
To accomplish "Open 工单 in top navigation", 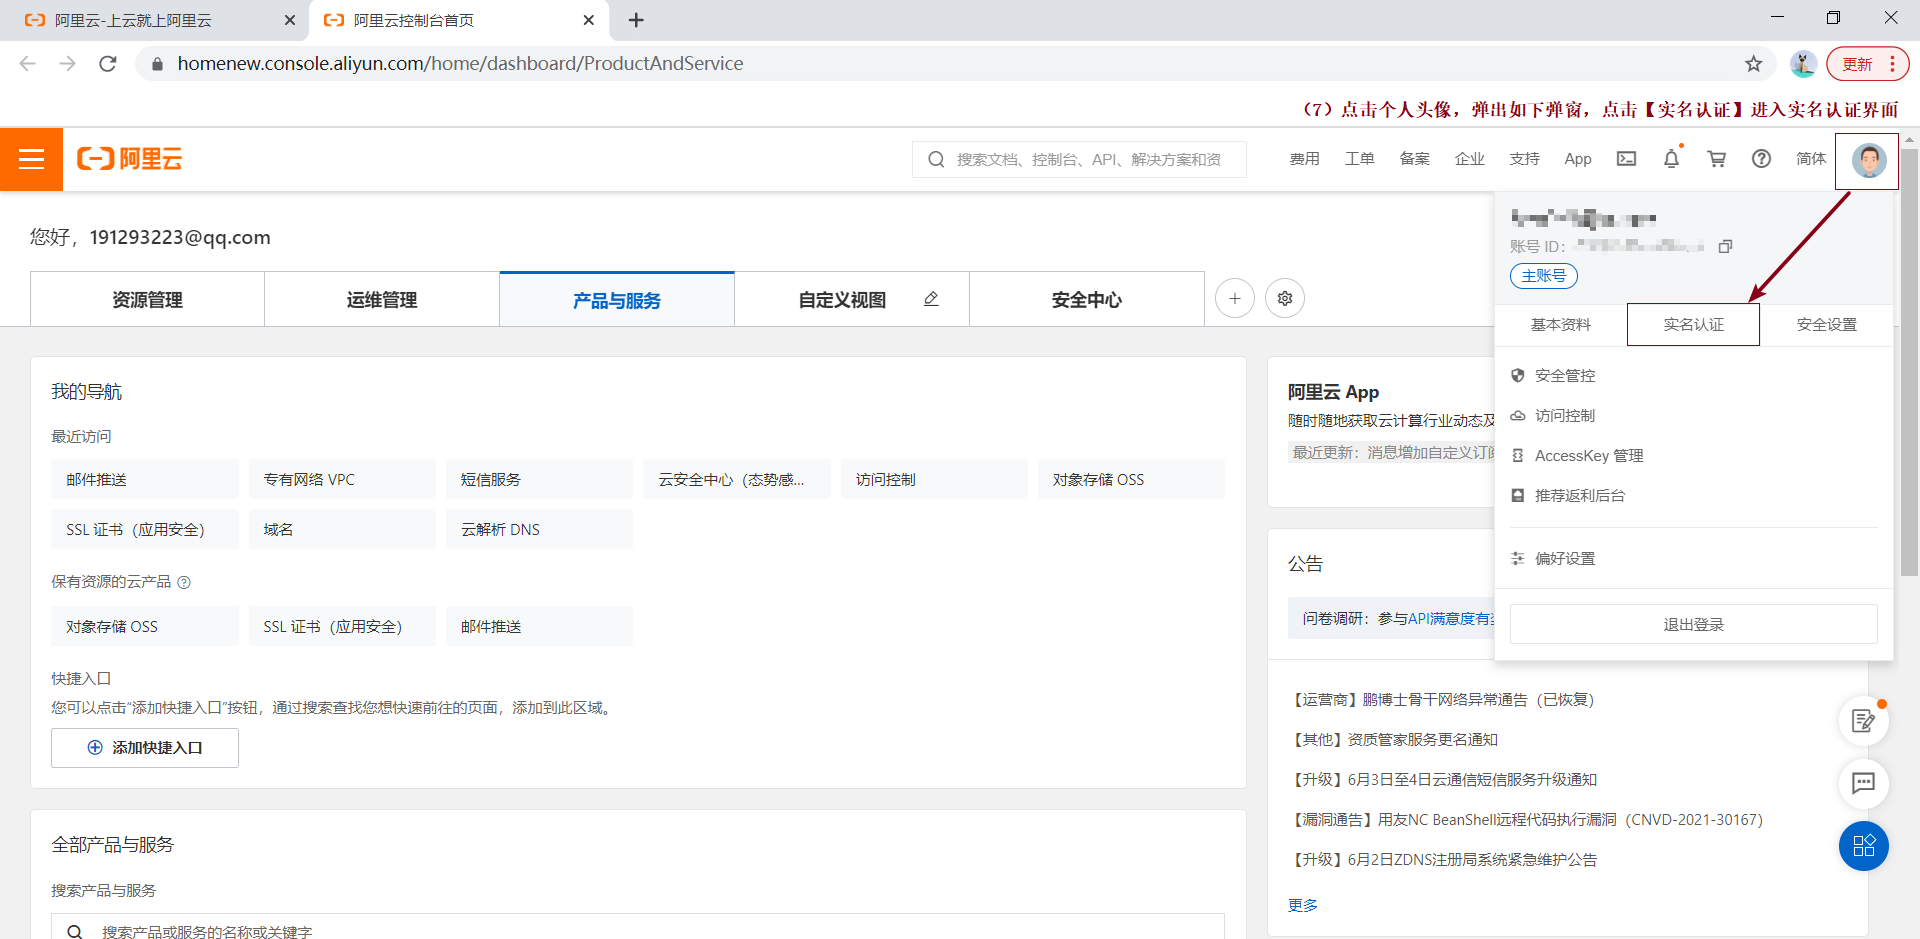I will [x=1360, y=159].
